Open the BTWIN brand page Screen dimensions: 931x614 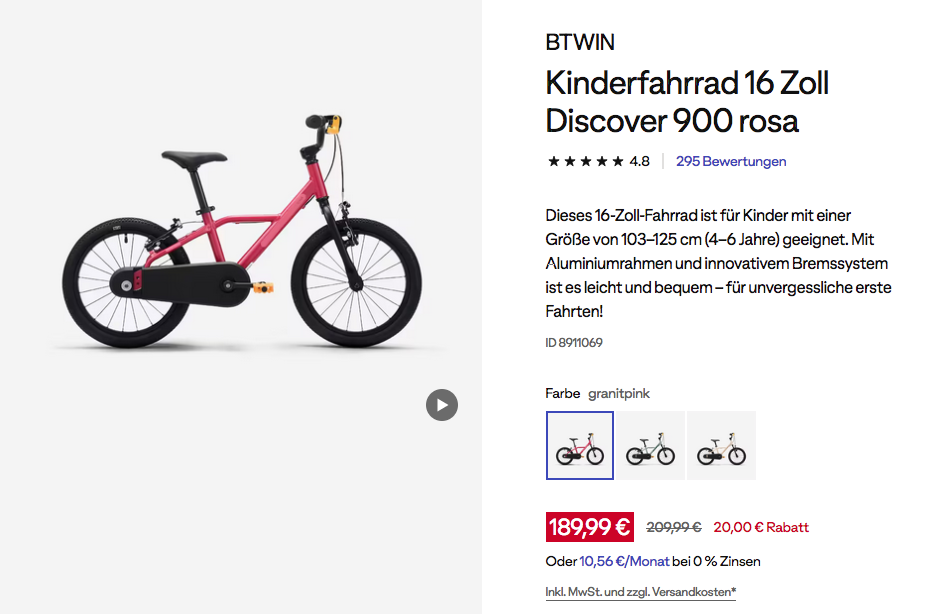[580, 42]
